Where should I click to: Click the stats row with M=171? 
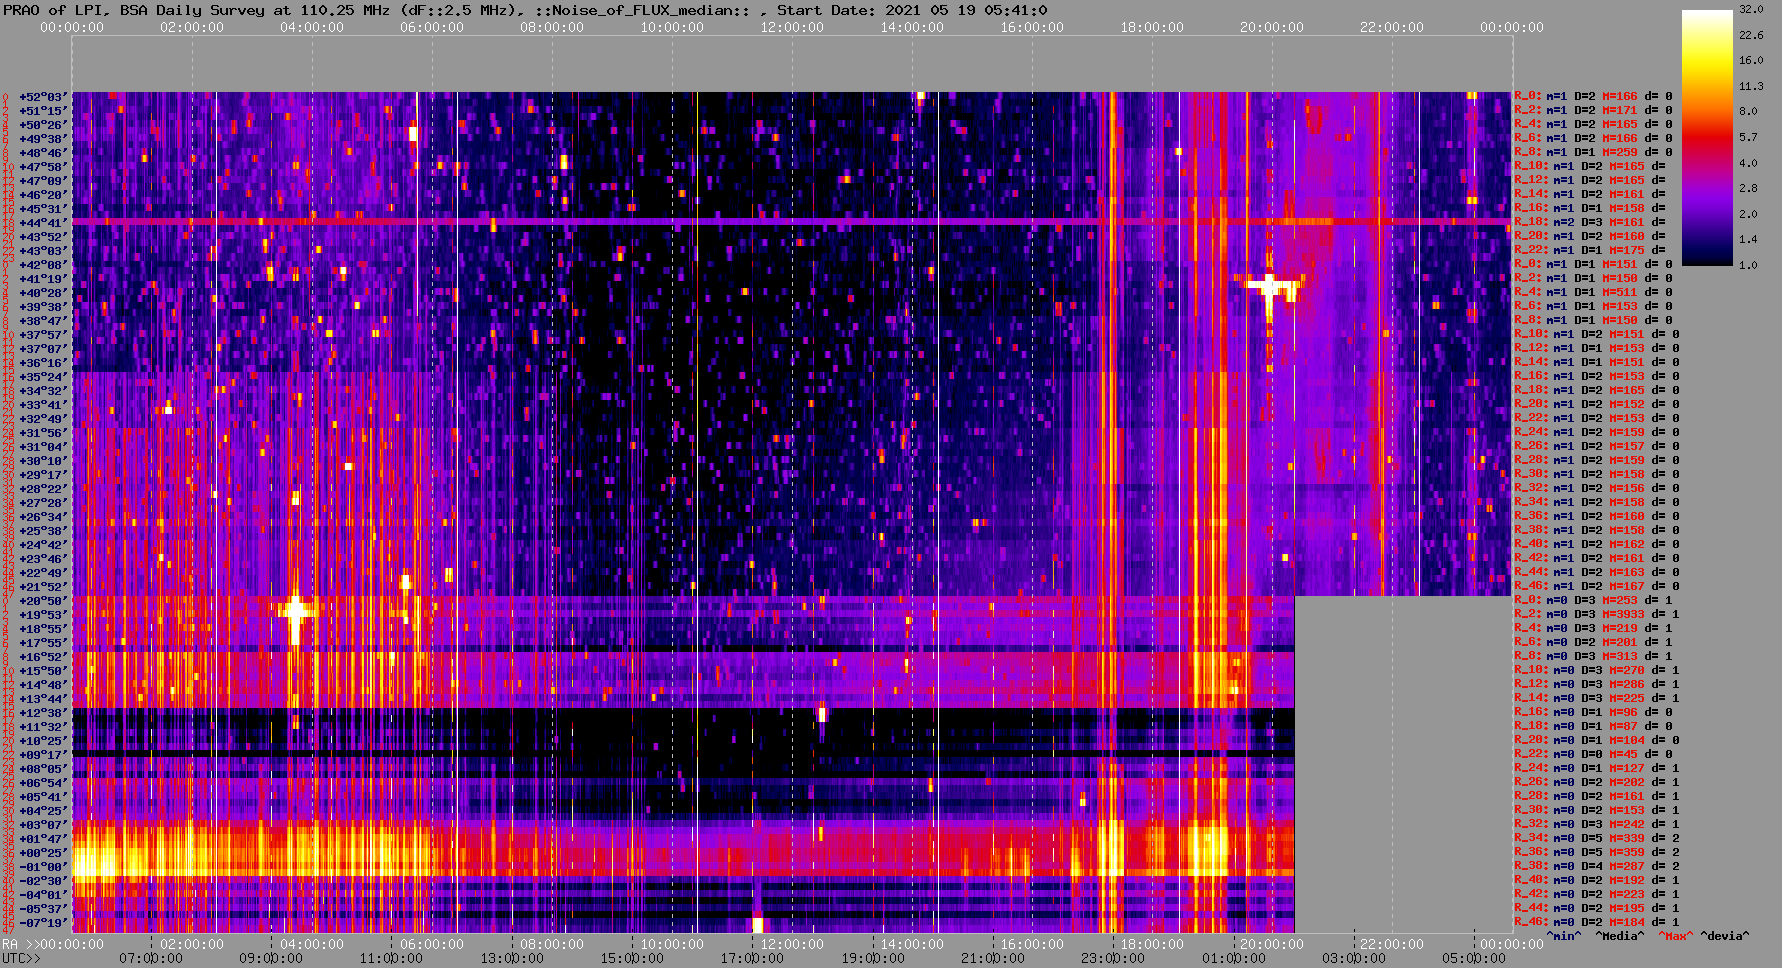click(x=1593, y=111)
